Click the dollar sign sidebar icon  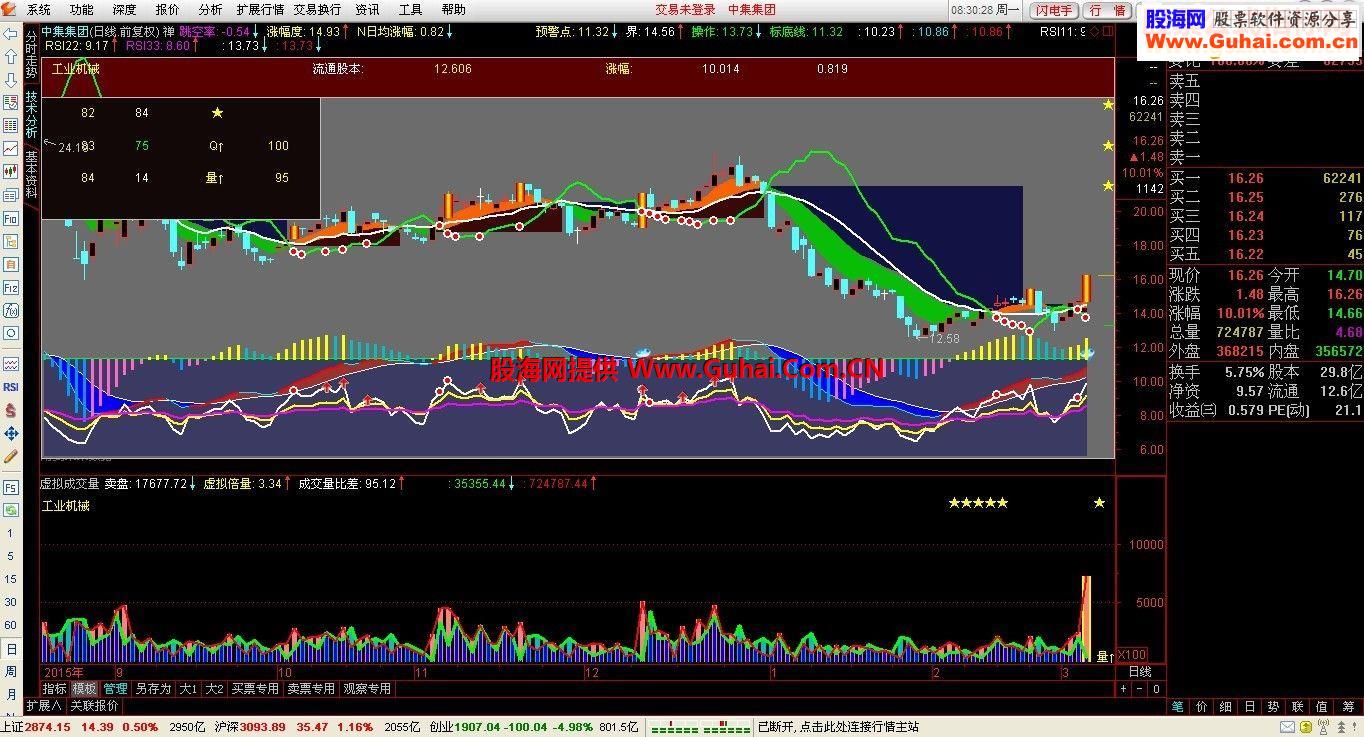11,410
